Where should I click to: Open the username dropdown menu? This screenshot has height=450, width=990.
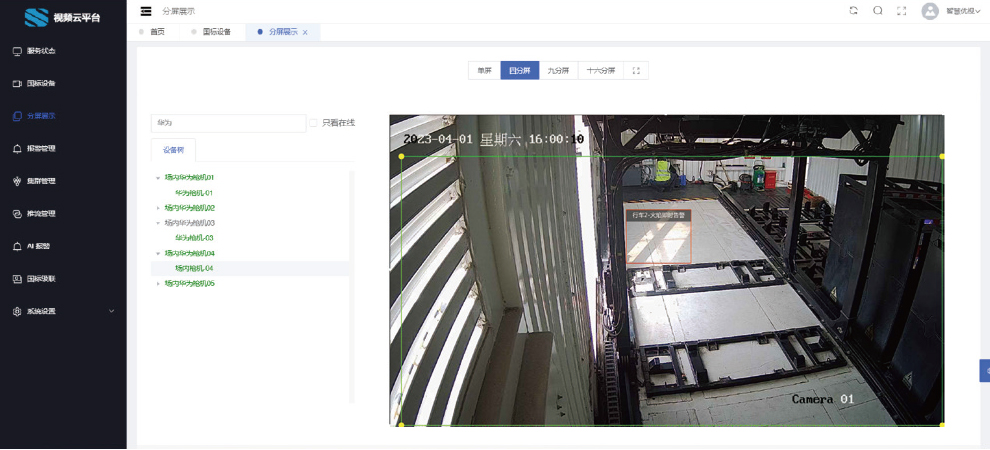[x=963, y=11]
